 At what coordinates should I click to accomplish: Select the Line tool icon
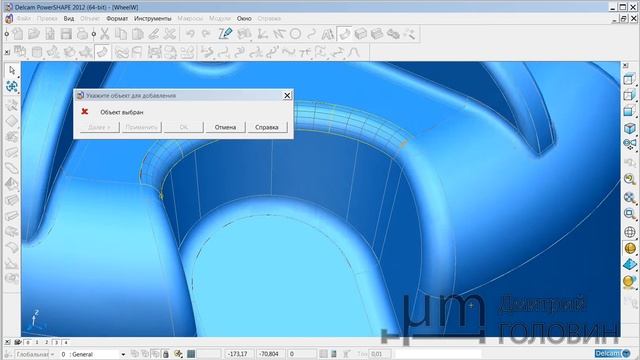(x=279, y=34)
